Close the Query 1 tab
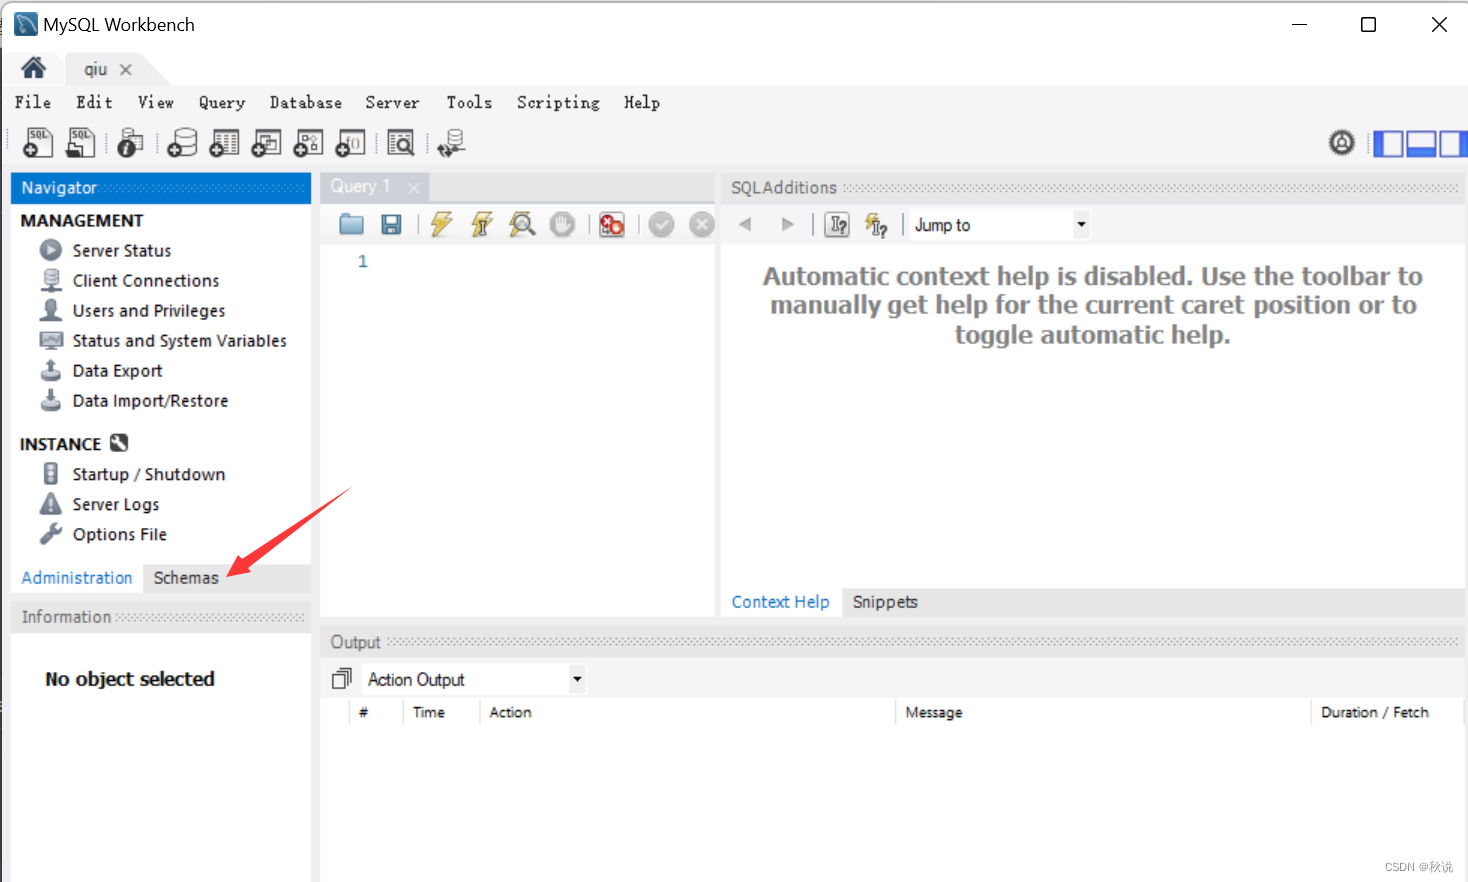This screenshot has height=882, width=1468. (413, 188)
